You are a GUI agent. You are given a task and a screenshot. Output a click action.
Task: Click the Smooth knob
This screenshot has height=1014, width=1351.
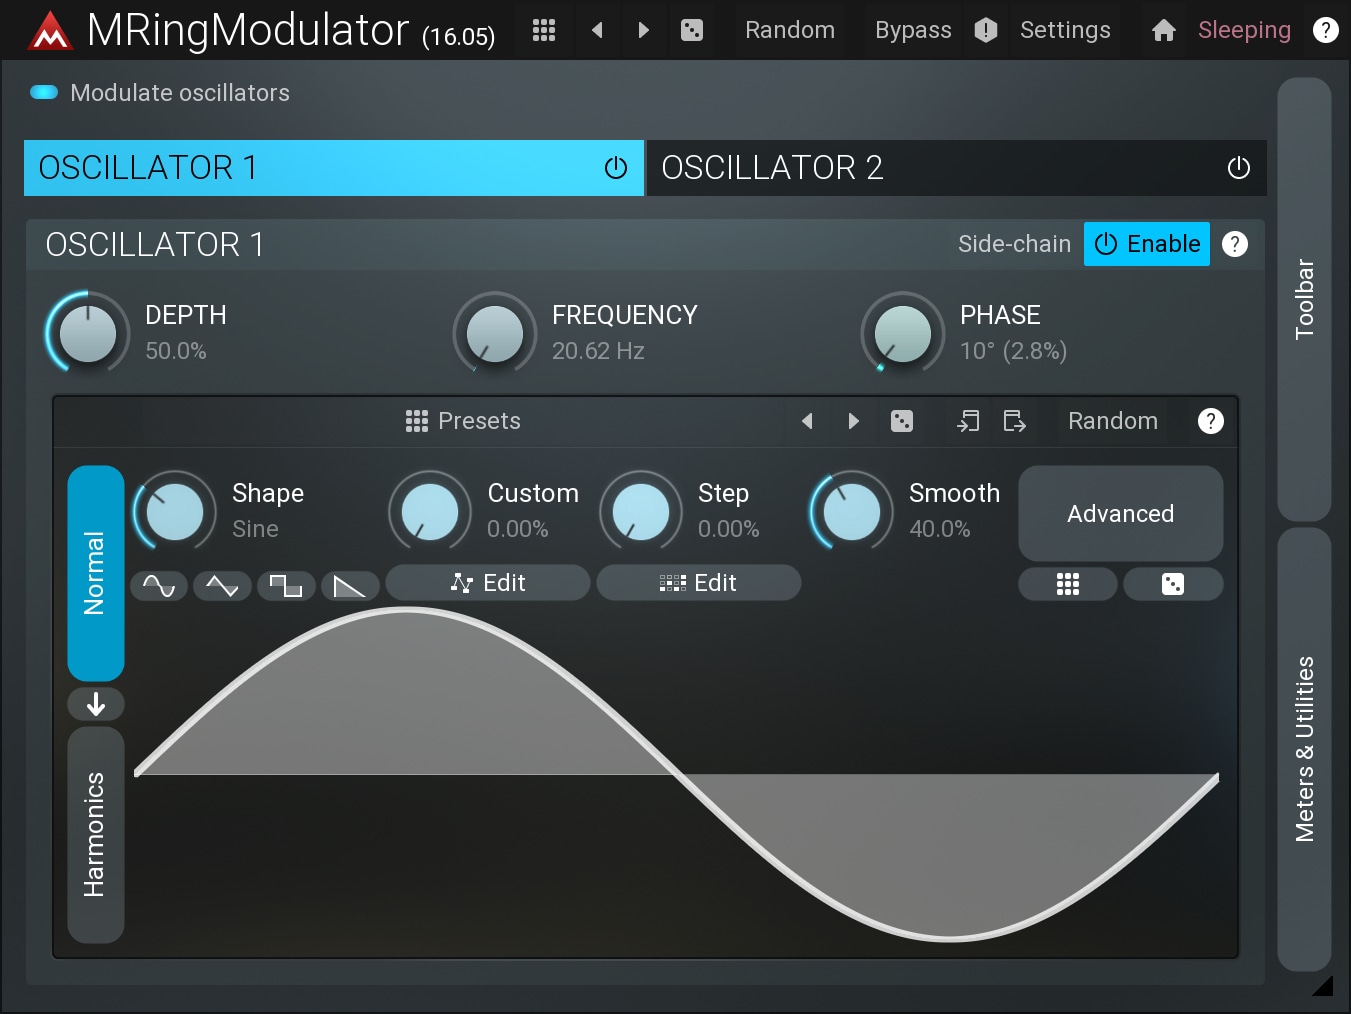(852, 511)
